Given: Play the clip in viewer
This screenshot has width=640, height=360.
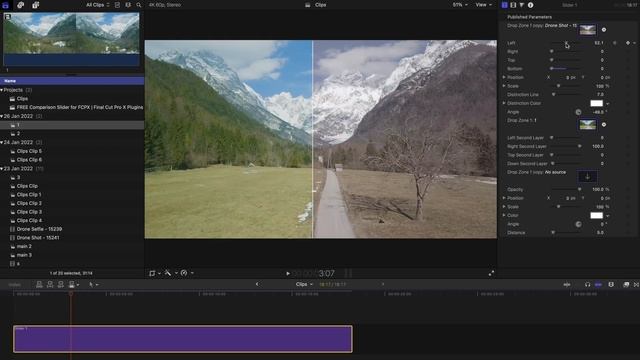Looking at the screenshot, I should tap(288, 273).
